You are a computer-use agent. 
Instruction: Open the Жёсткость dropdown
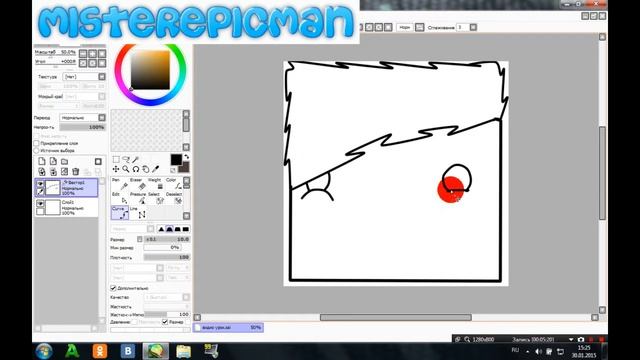tap(167, 306)
